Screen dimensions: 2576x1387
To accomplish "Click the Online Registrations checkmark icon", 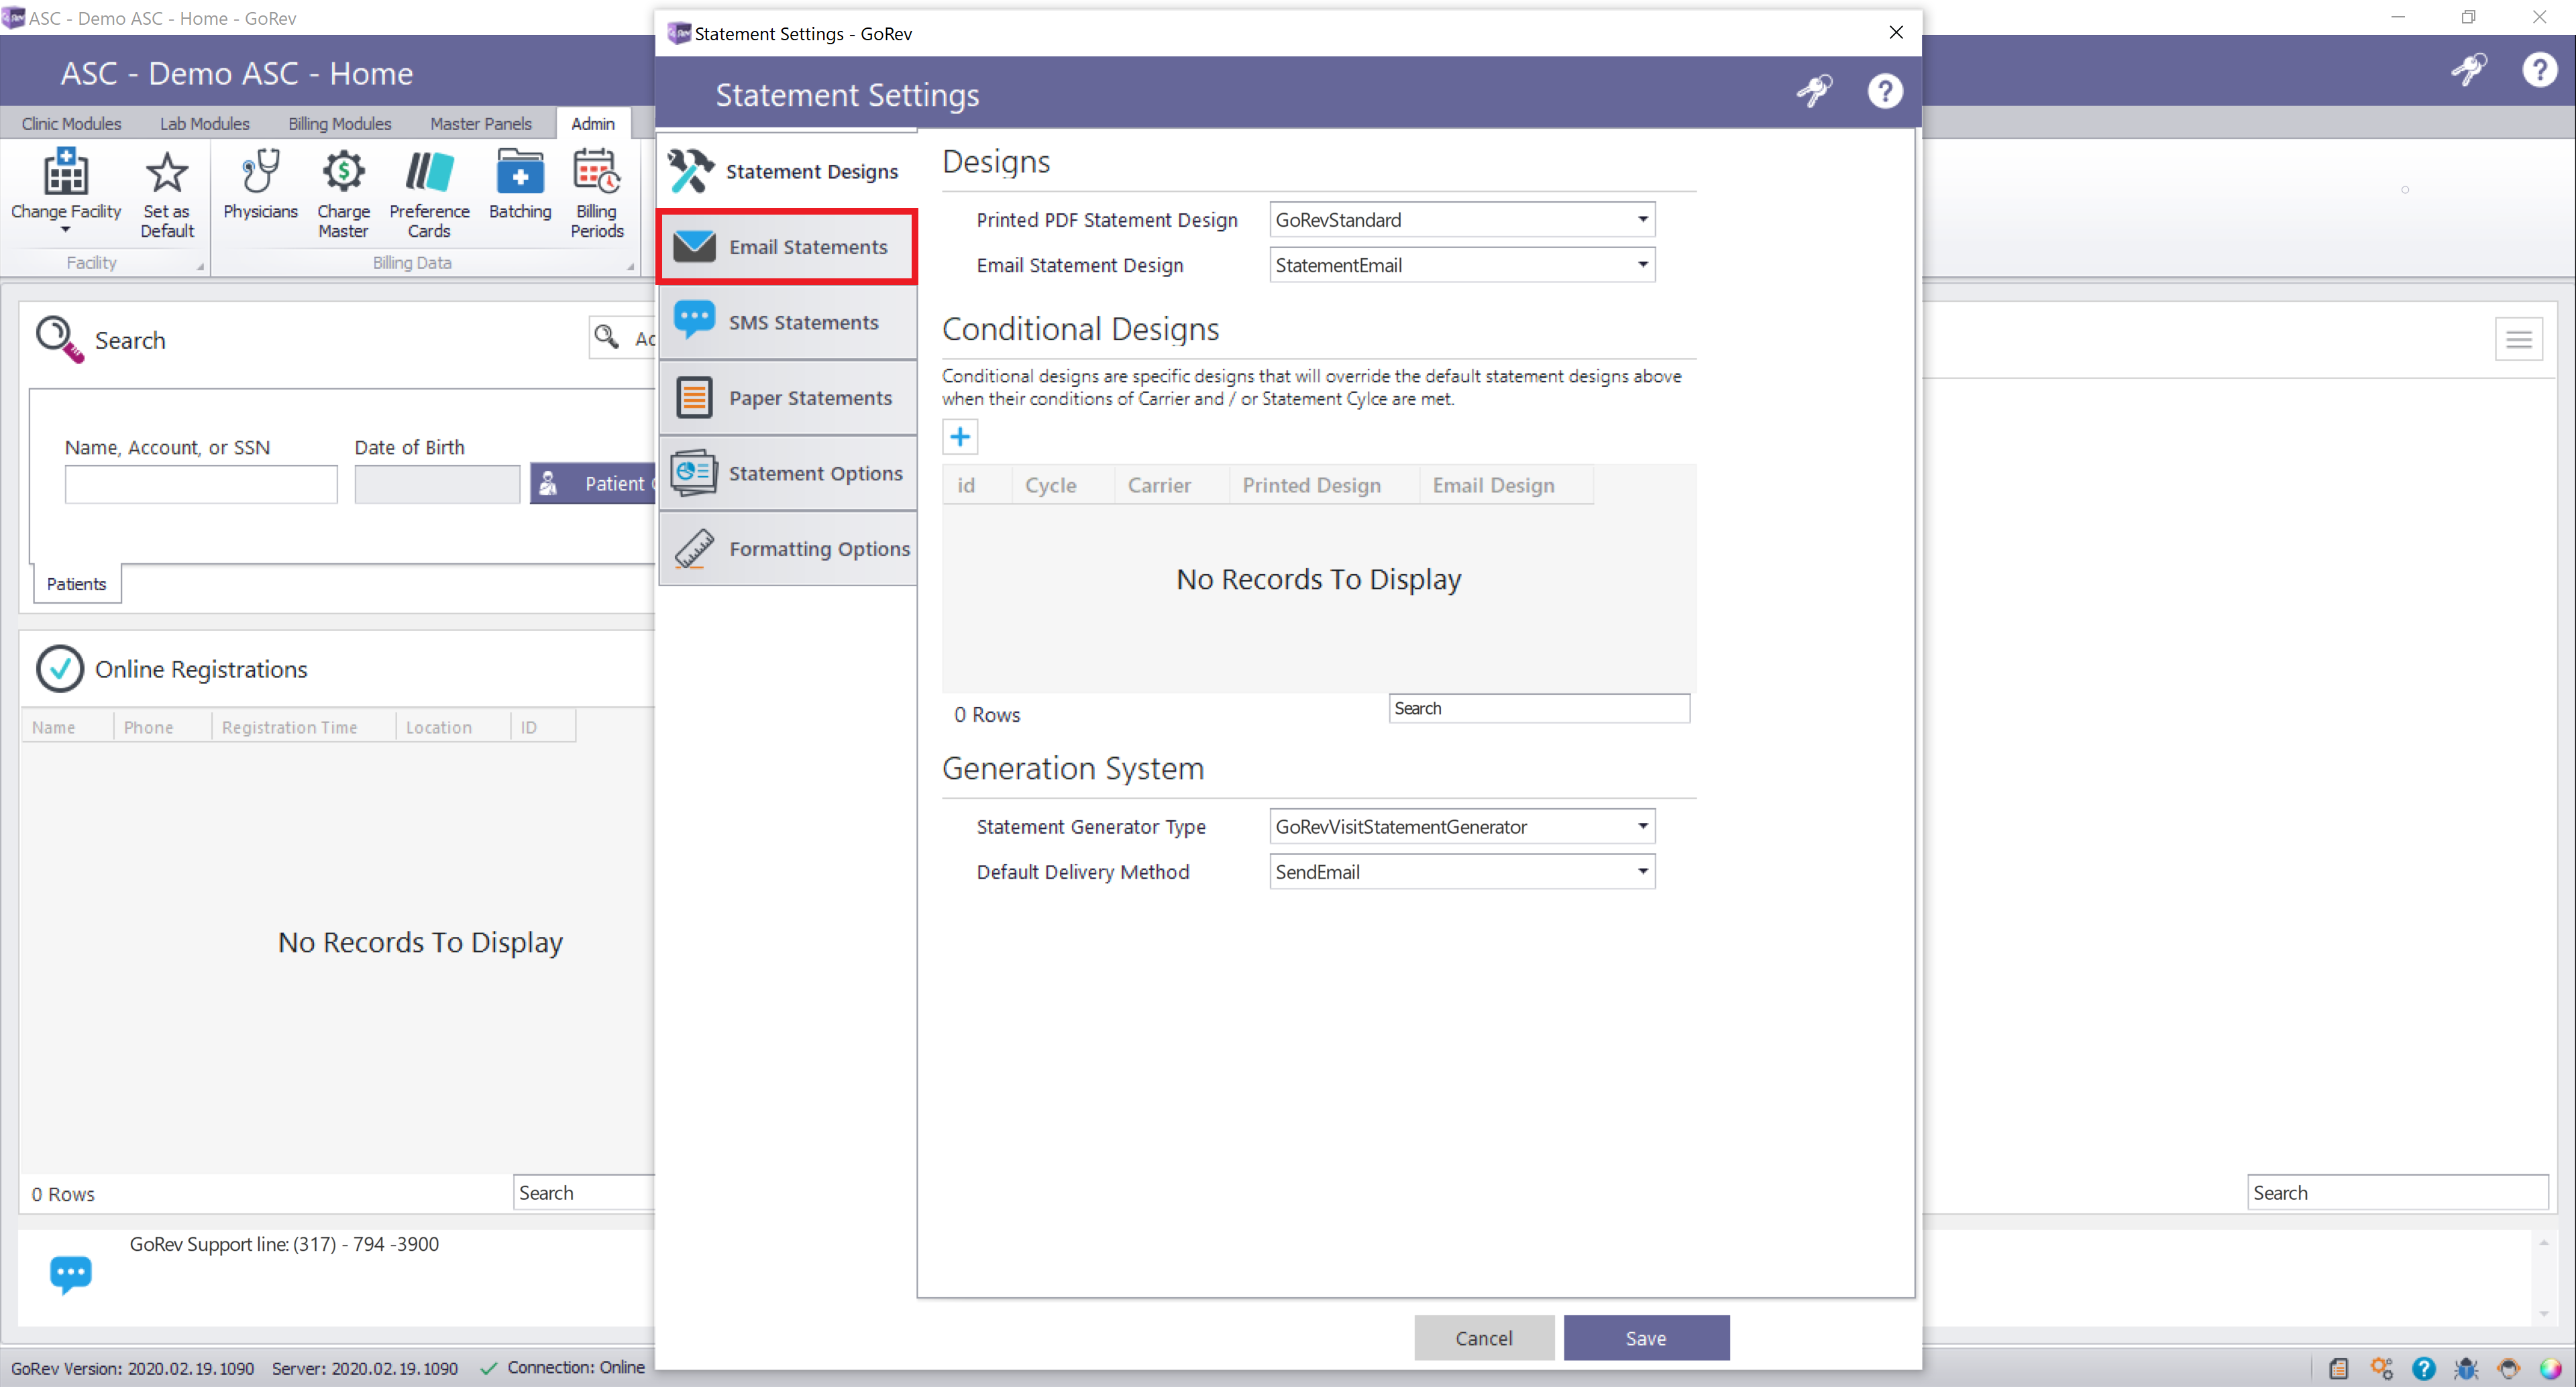I will [x=60, y=669].
